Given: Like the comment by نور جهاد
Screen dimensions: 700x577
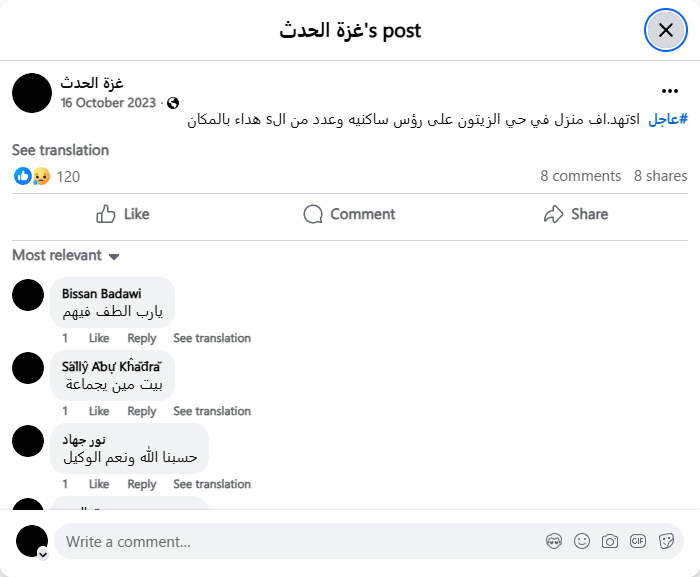Looking at the screenshot, I should point(99,484).
